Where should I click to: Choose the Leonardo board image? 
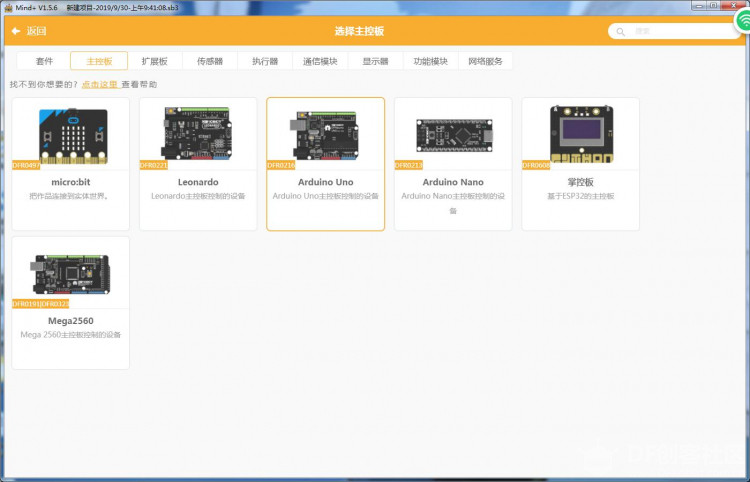pyautogui.click(x=198, y=133)
